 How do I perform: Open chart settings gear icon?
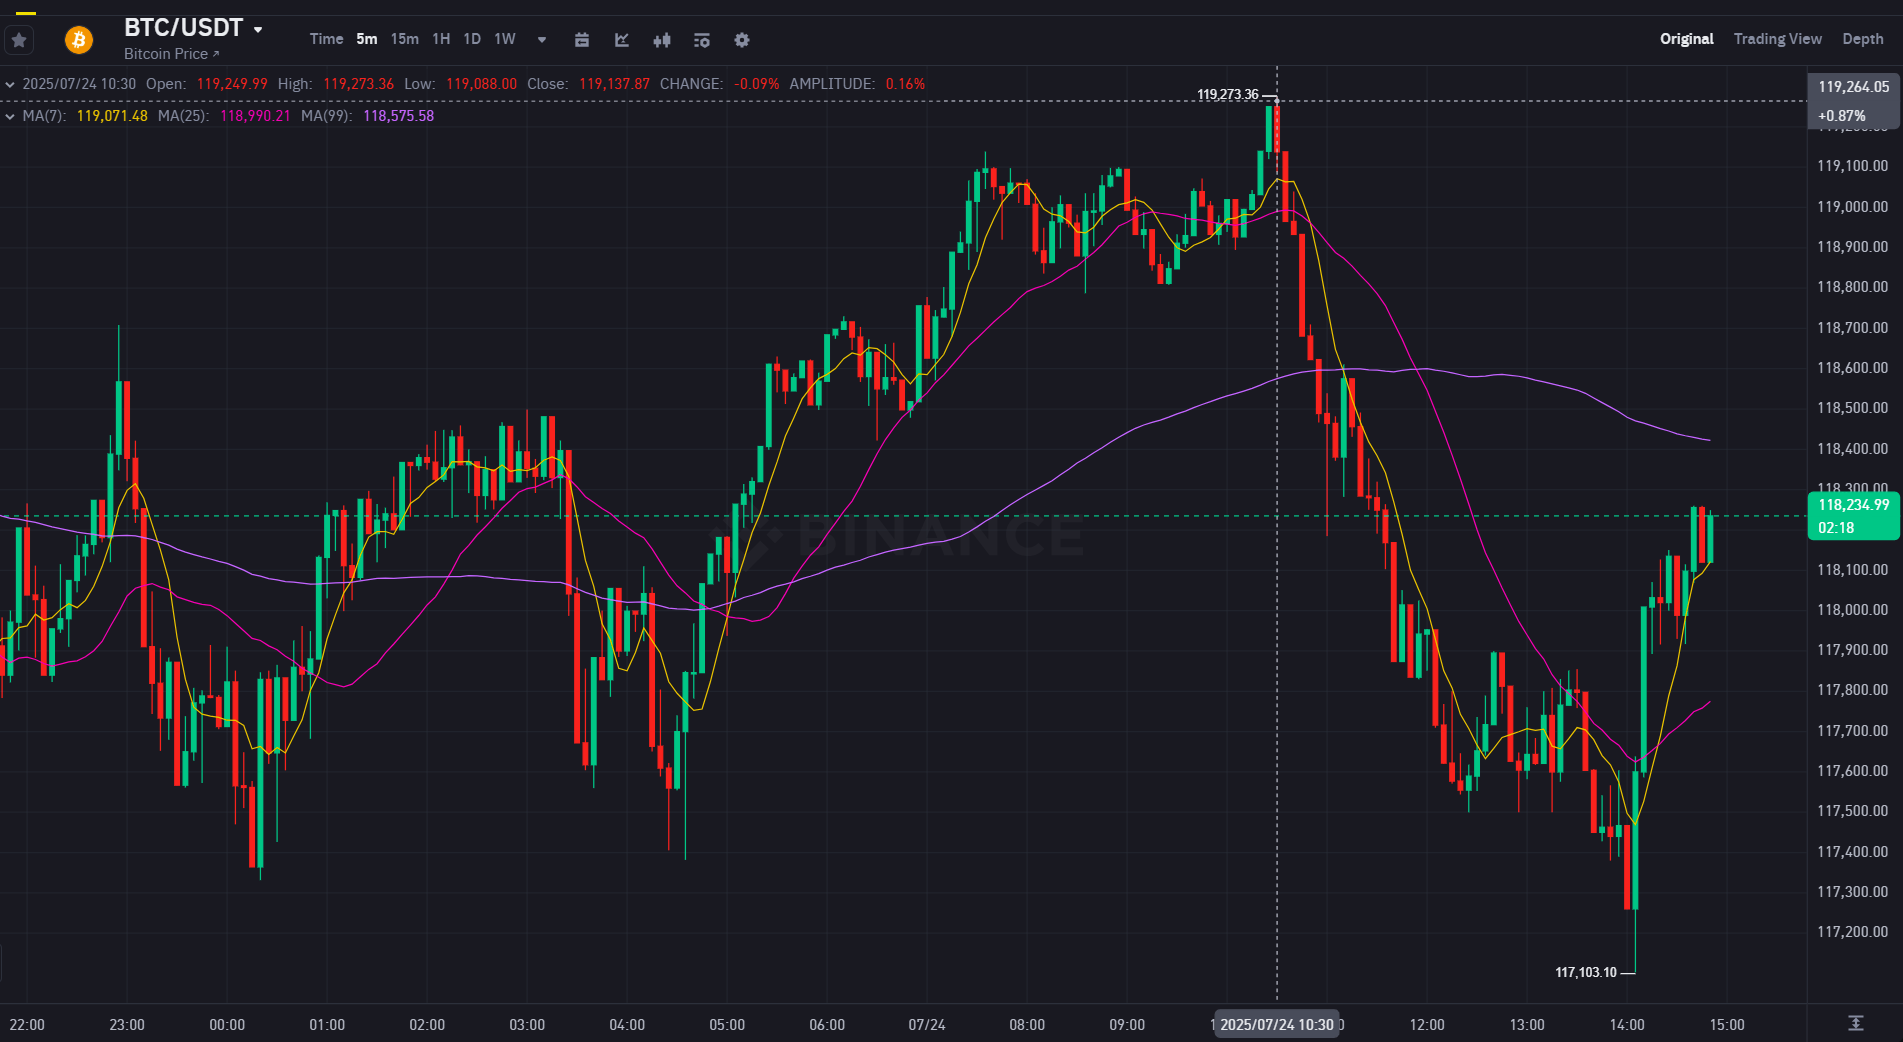click(x=742, y=40)
